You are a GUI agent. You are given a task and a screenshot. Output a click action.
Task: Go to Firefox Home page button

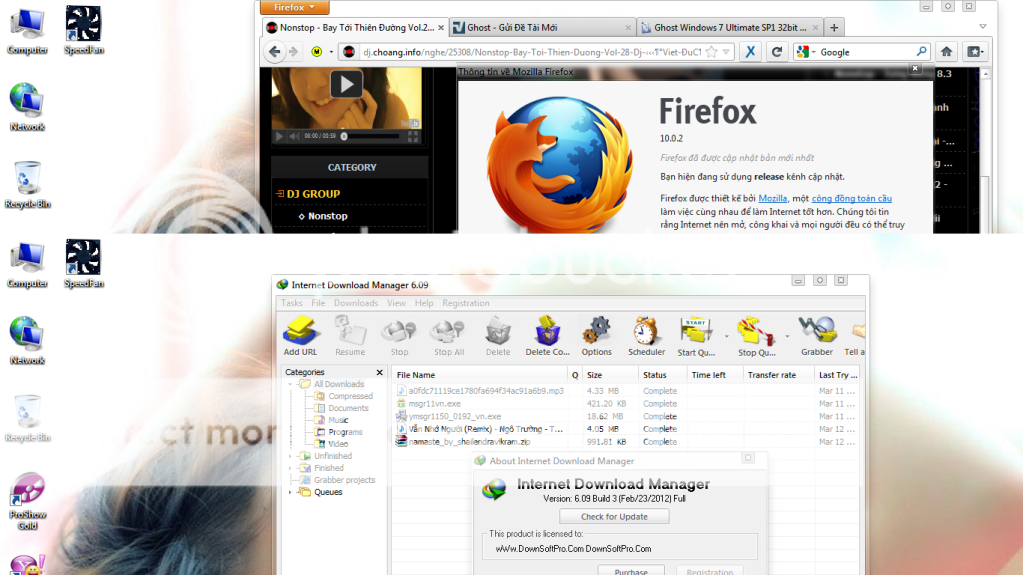click(x=946, y=52)
